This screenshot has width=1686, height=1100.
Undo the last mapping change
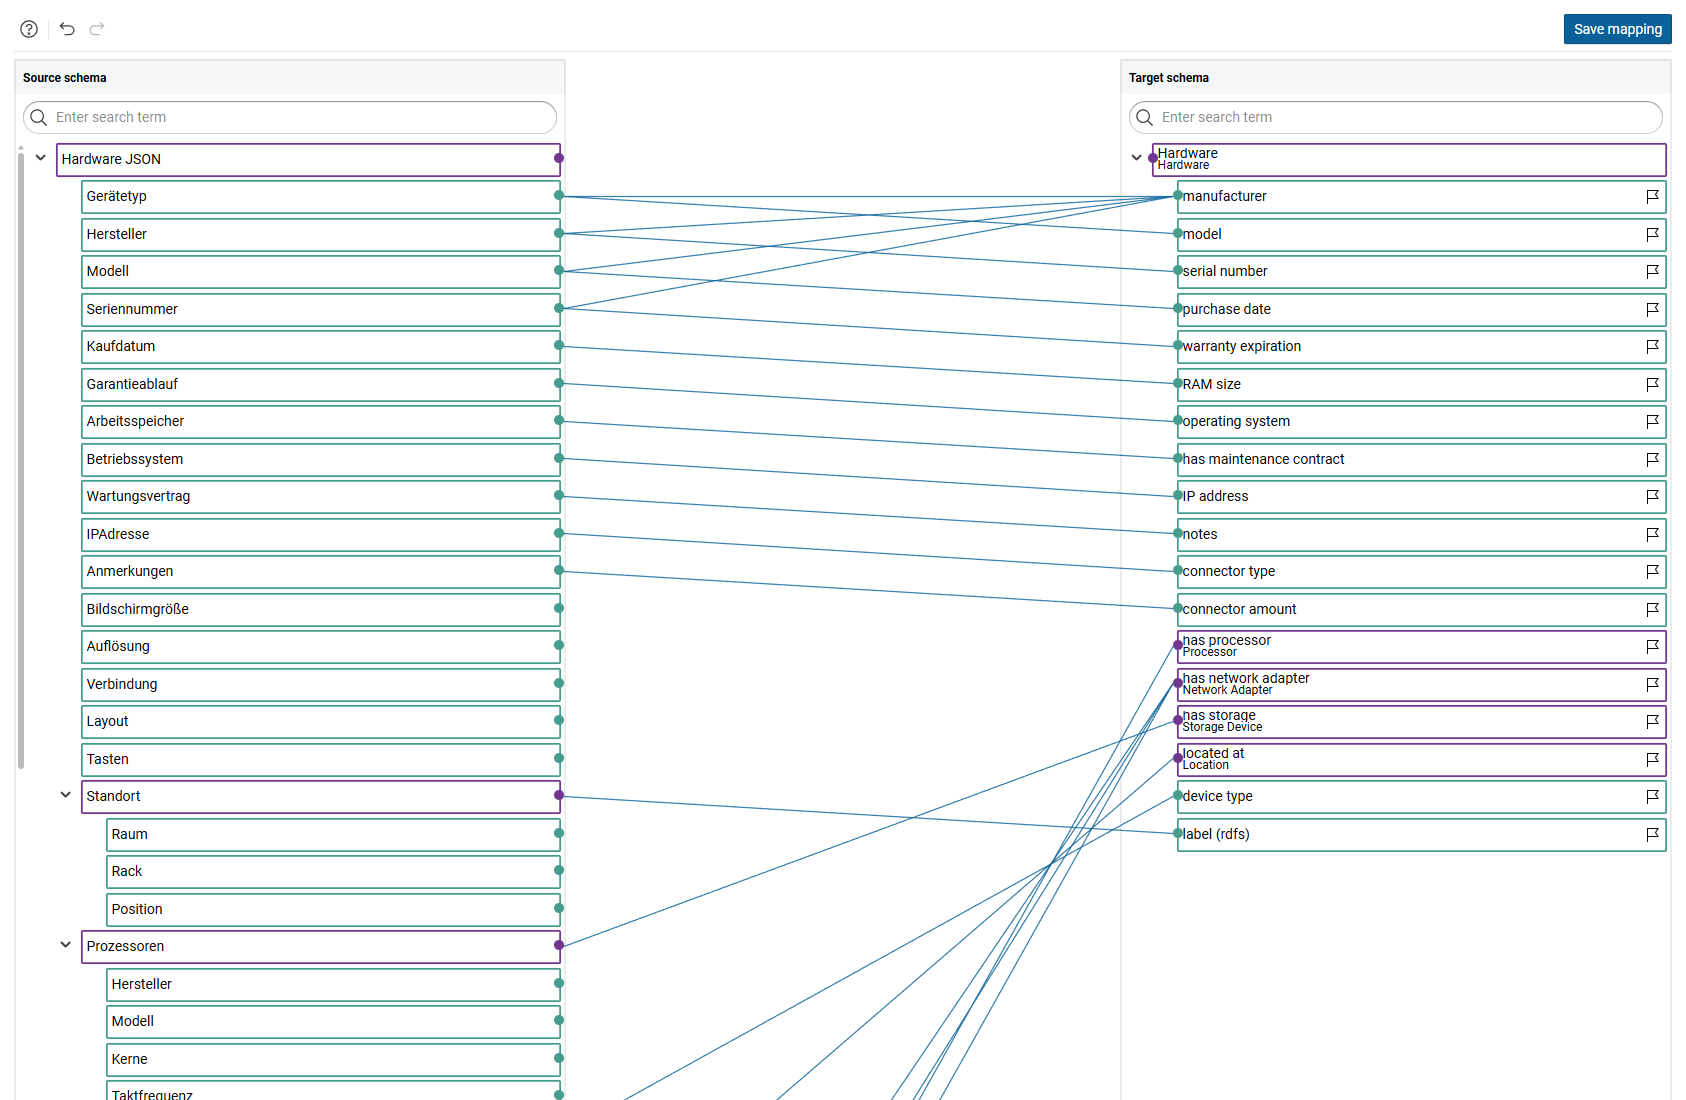coord(66,29)
